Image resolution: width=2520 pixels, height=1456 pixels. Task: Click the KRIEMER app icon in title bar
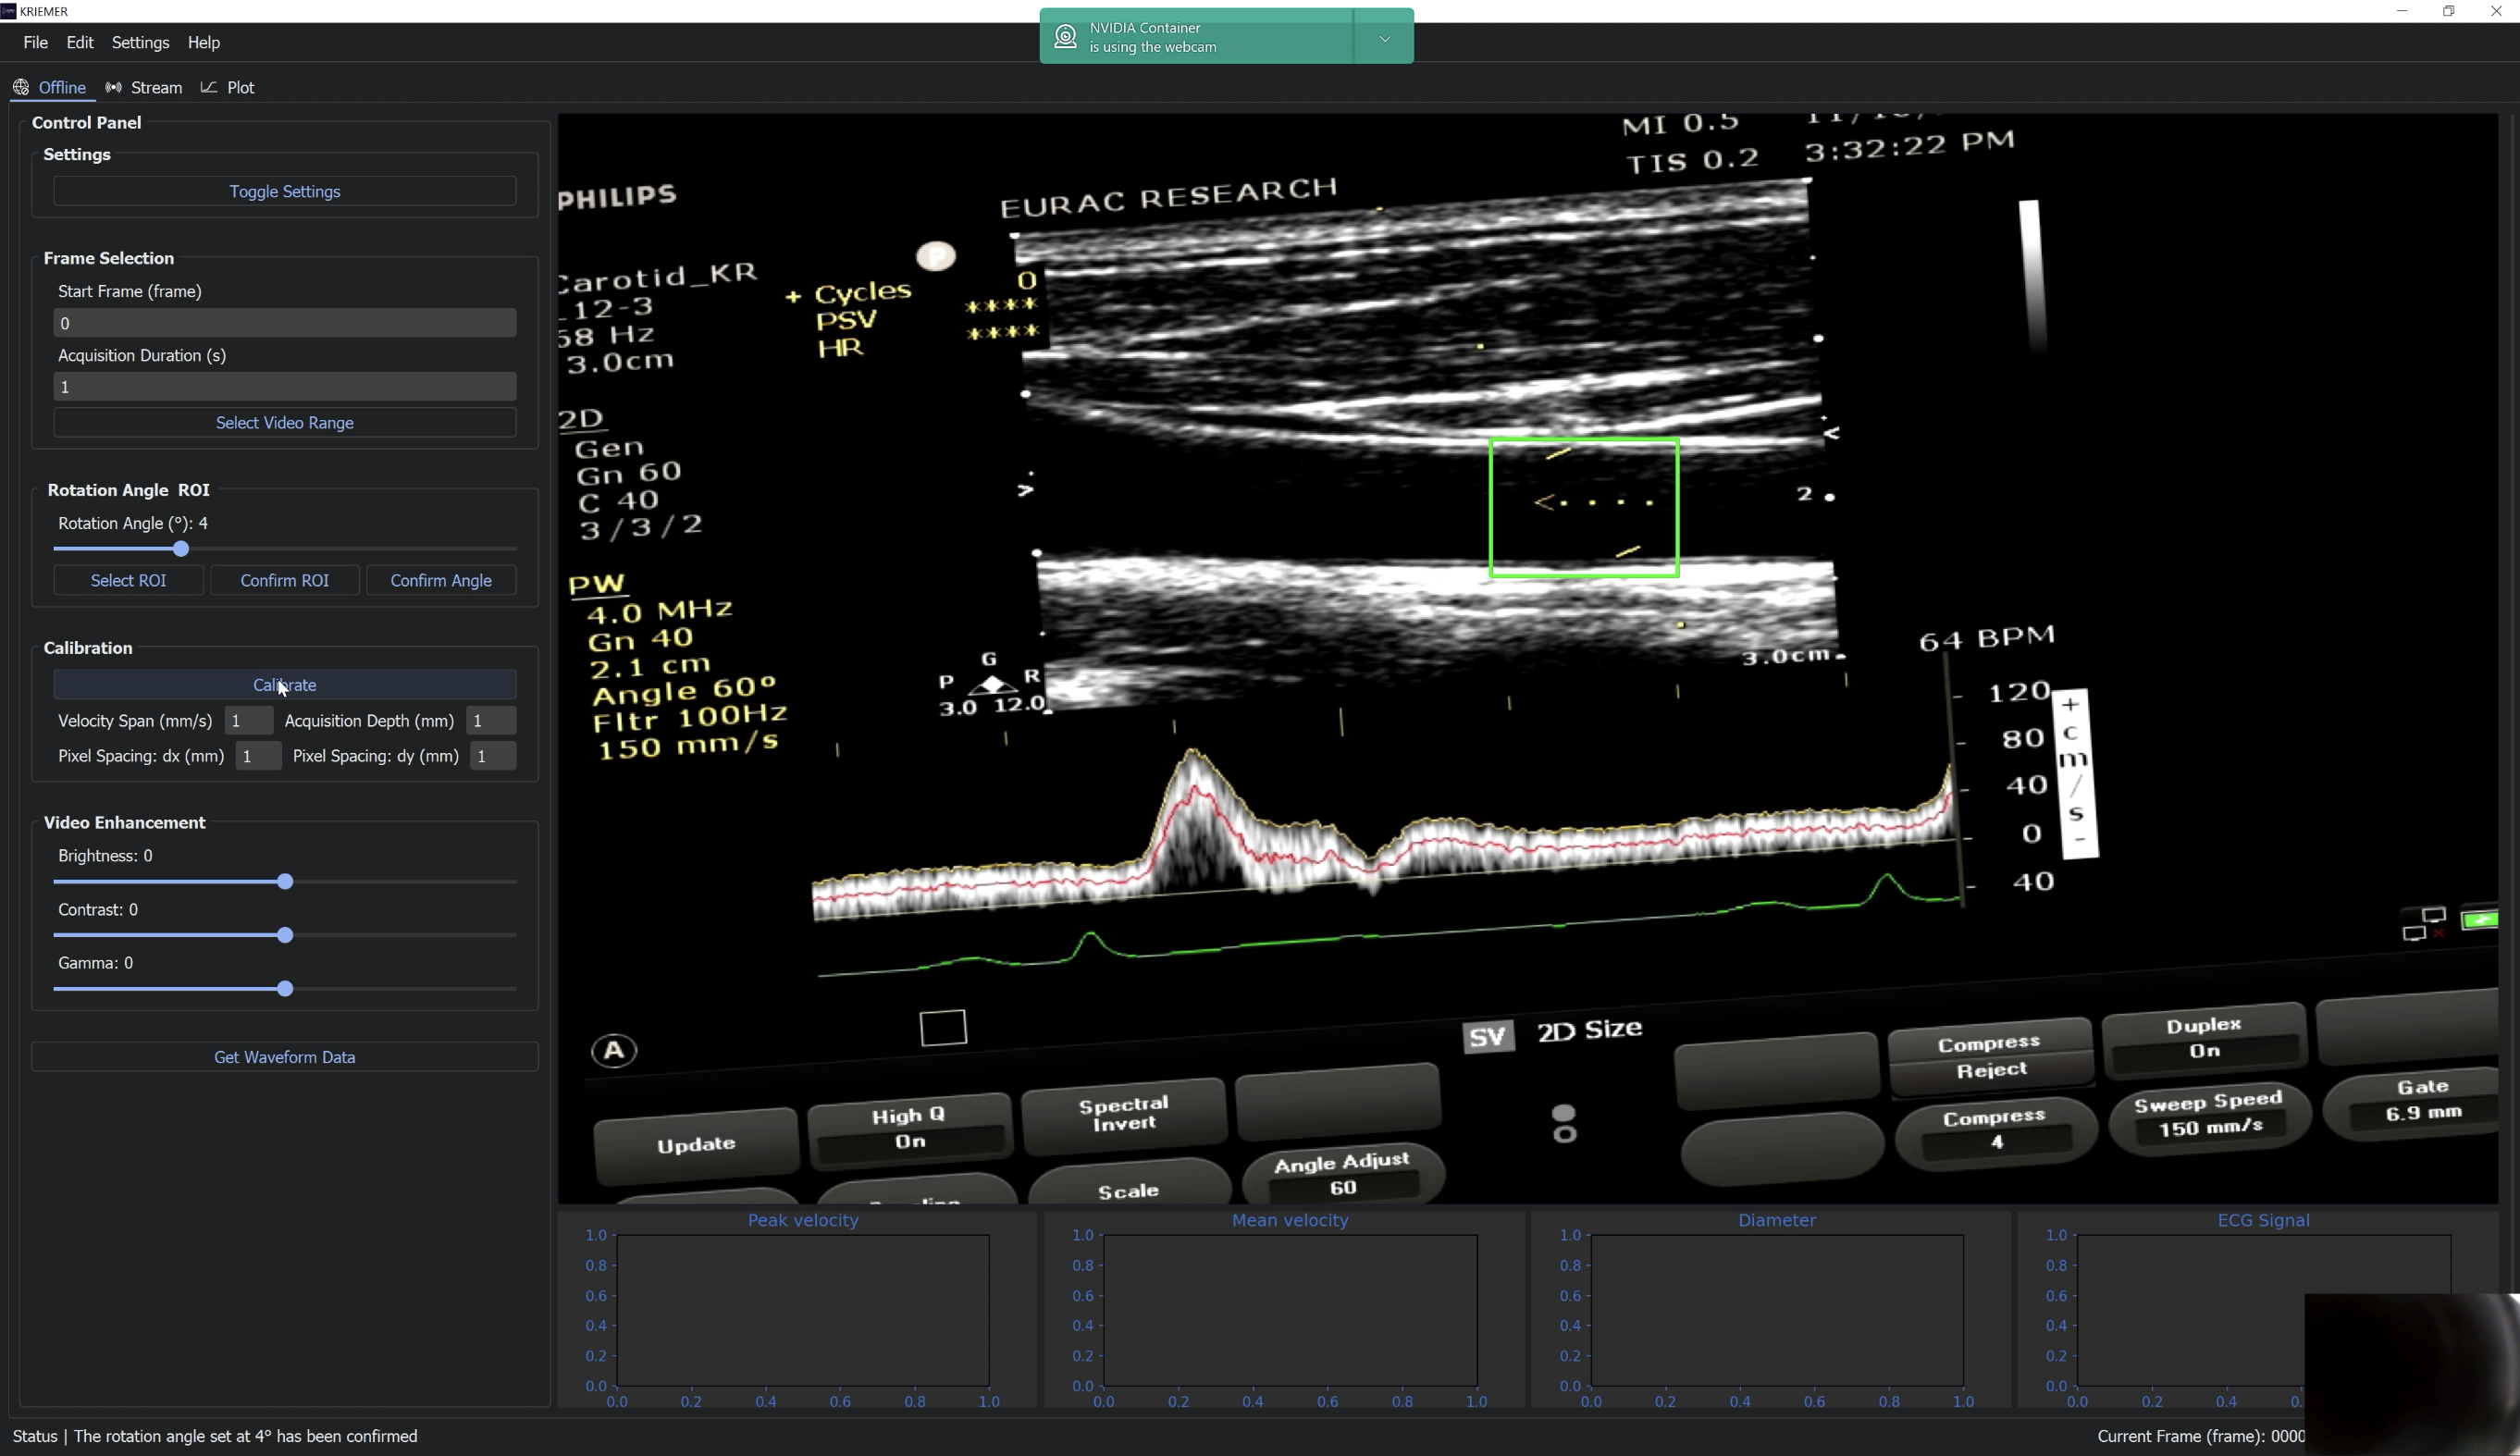pyautogui.click(x=9, y=11)
